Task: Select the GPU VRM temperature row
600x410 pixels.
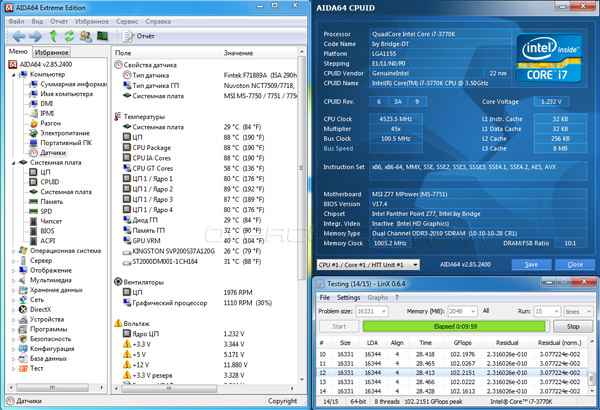Action: (205, 241)
